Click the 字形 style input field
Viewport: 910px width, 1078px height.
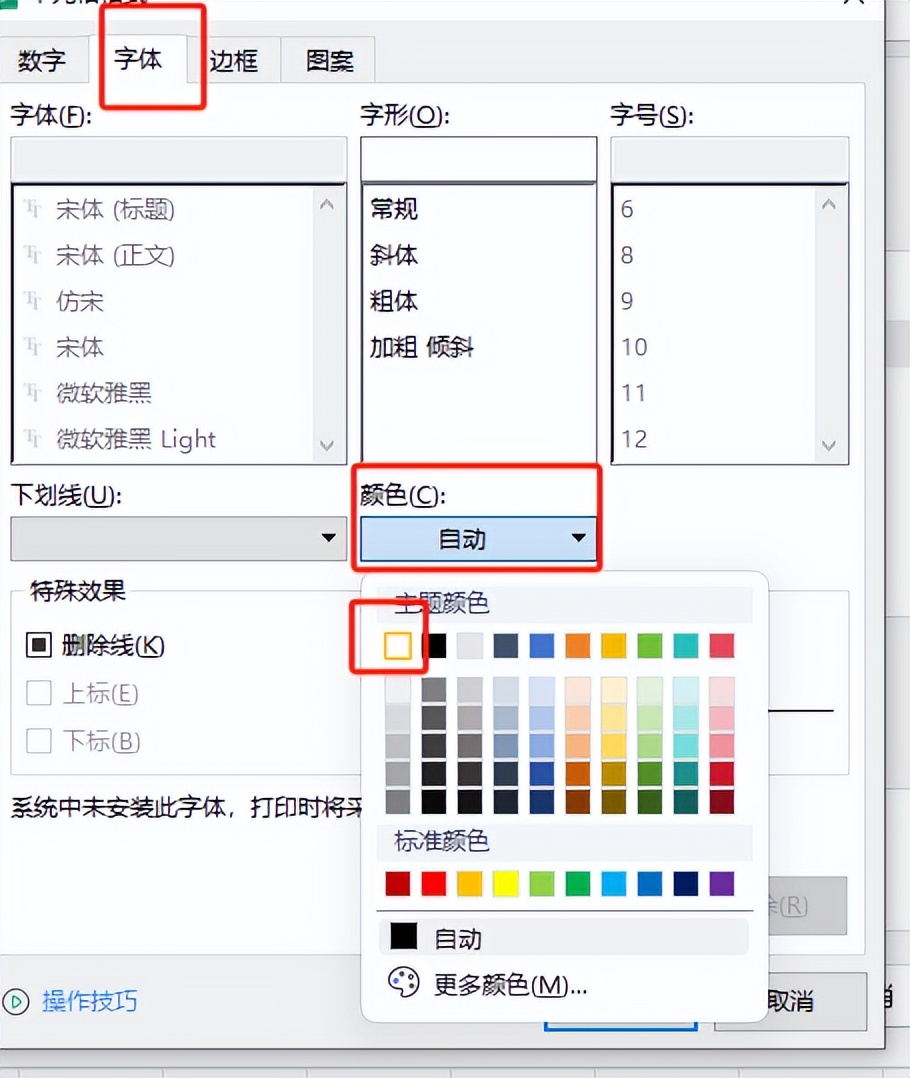pyautogui.click(x=478, y=160)
